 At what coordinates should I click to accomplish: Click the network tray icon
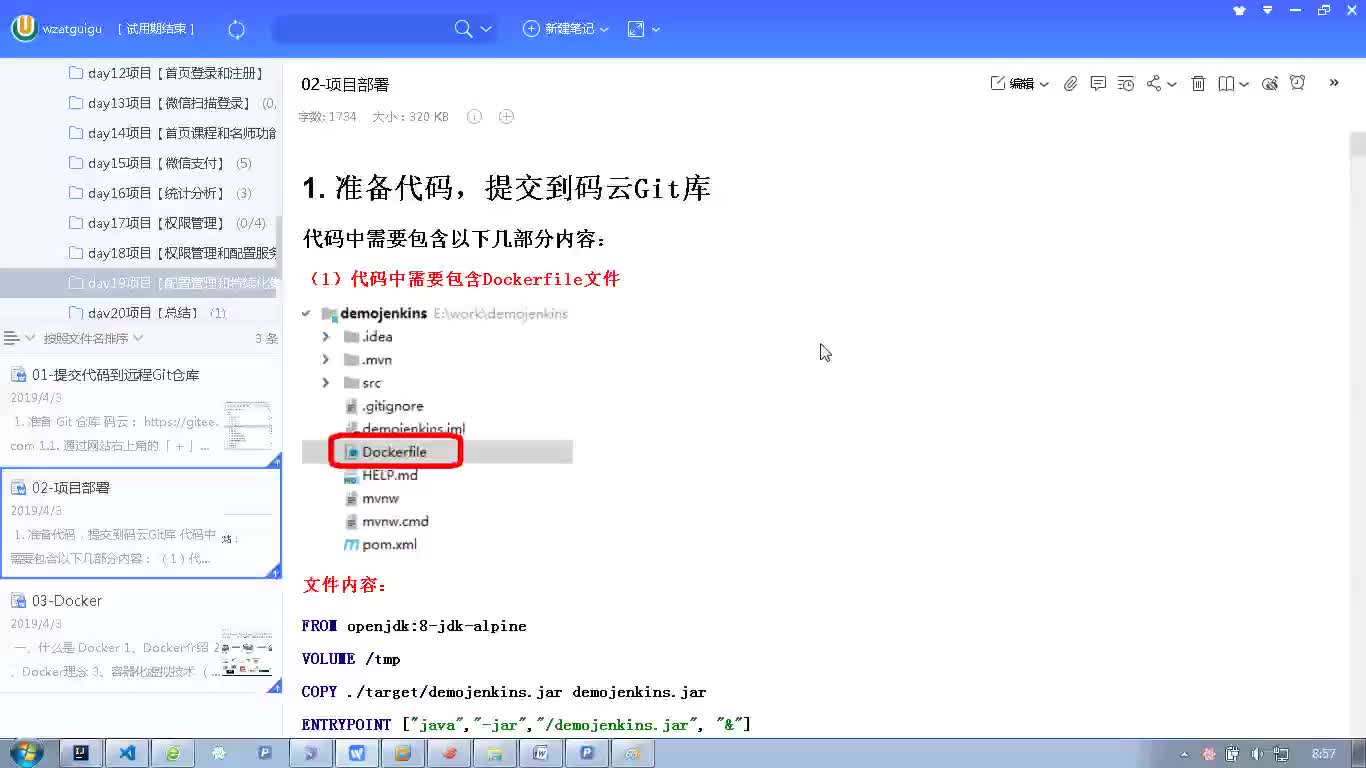point(1279,754)
